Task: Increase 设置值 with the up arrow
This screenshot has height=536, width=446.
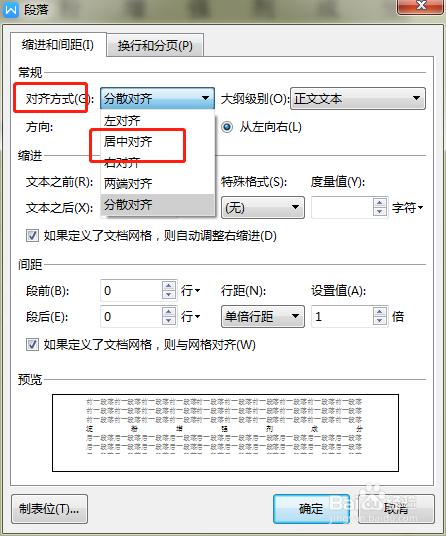Action: [379, 312]
